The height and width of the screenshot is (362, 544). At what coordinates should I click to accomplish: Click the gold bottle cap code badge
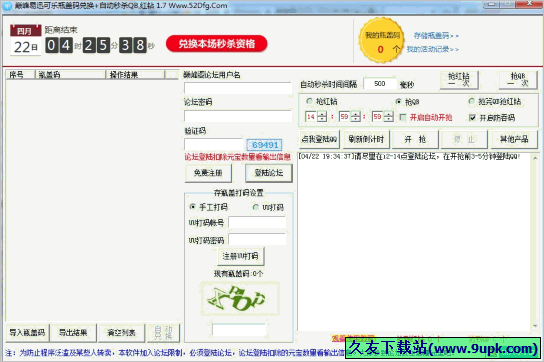tap(381, 41)
